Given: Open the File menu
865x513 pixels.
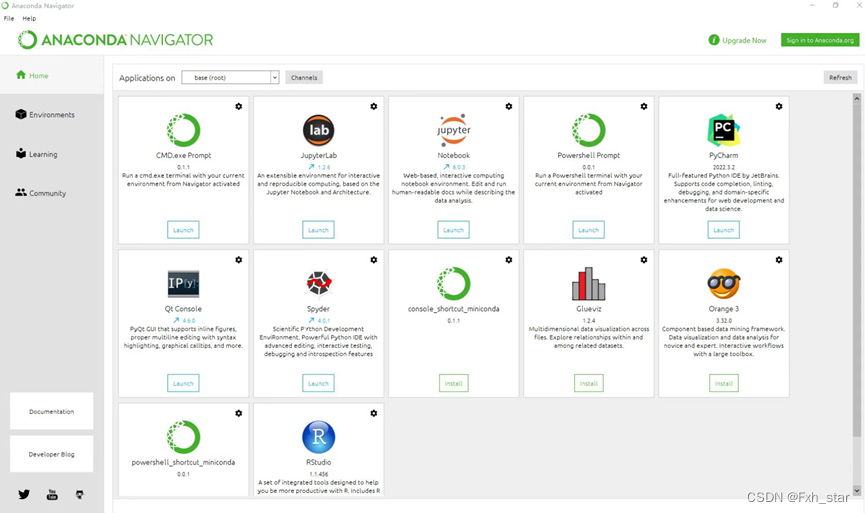Looking at the screenshot, I should 9,18.
